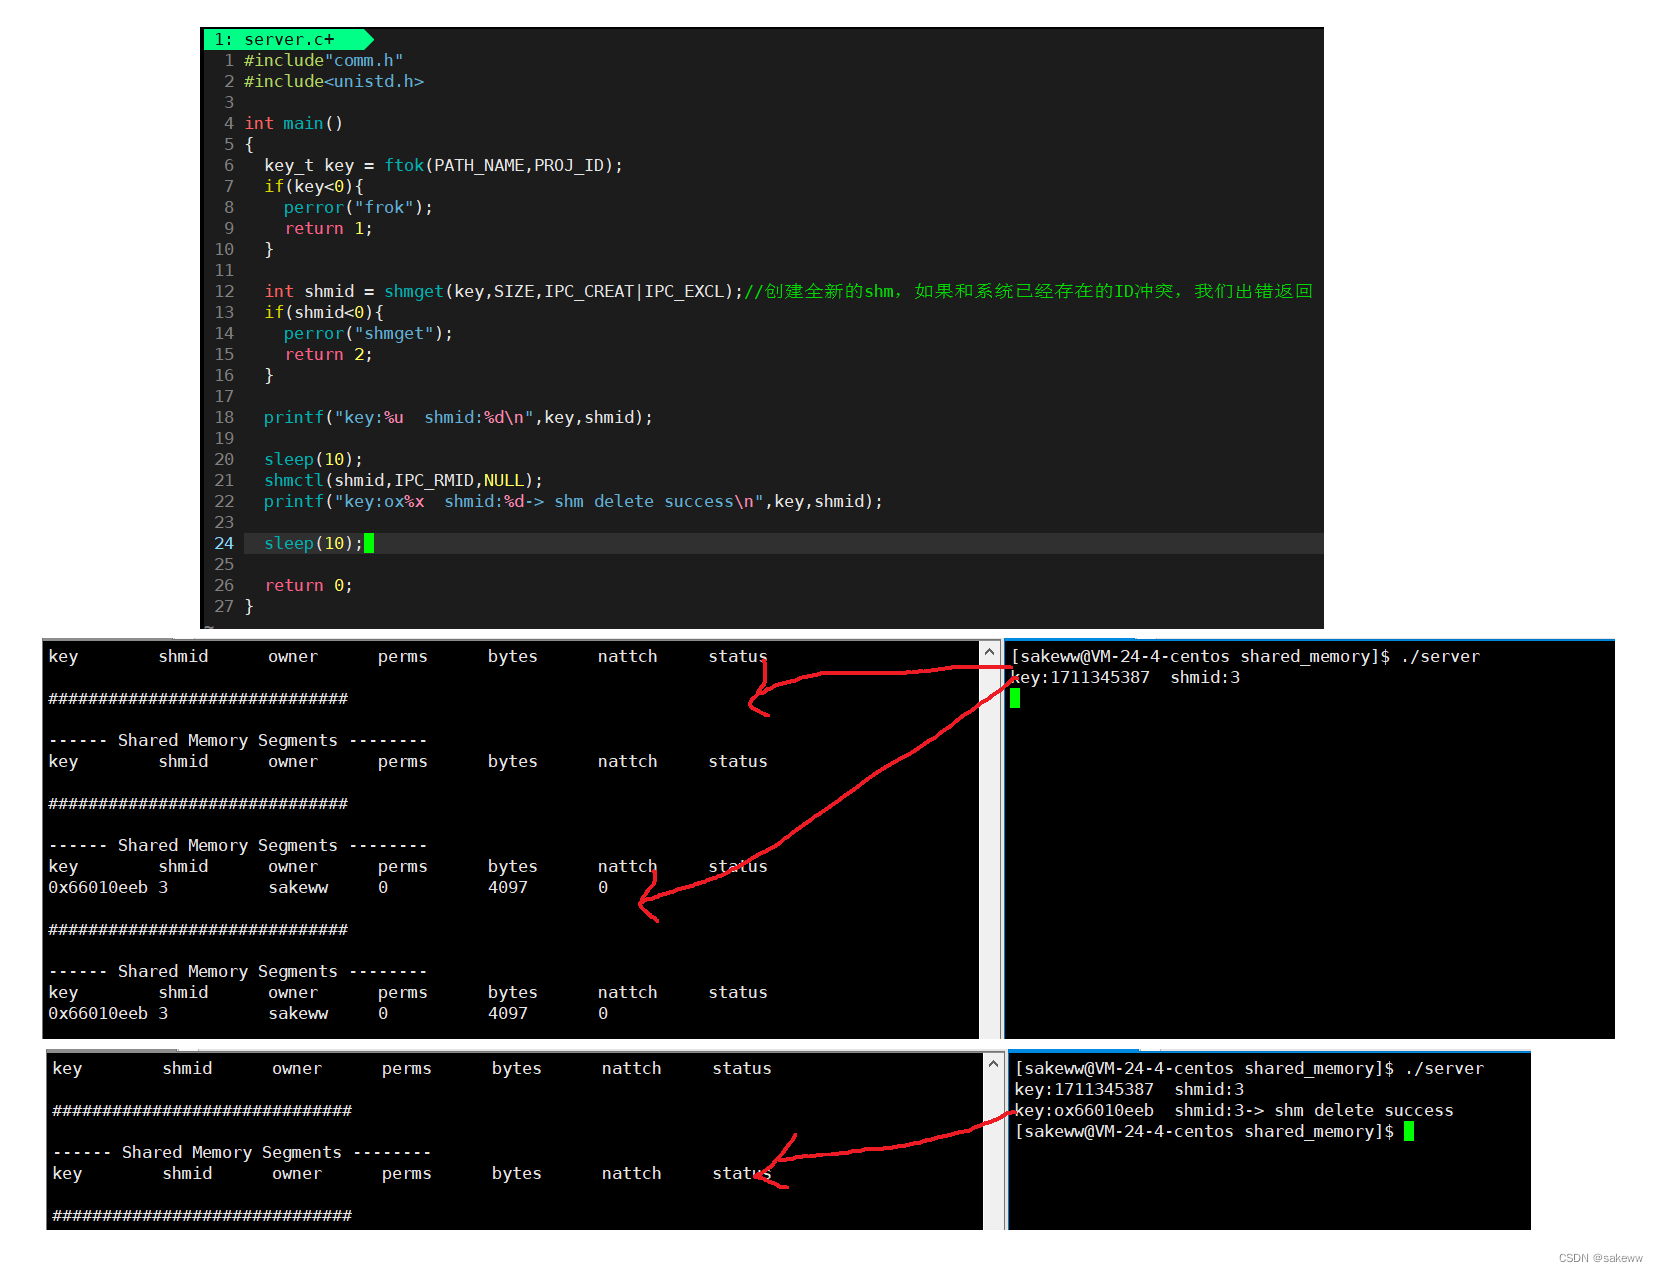The width and height of the screenshot is (1658, 1272).
Task: Click the shmctl(shmid,IPC_RMID,NULL) line
Action: point(403,480)
